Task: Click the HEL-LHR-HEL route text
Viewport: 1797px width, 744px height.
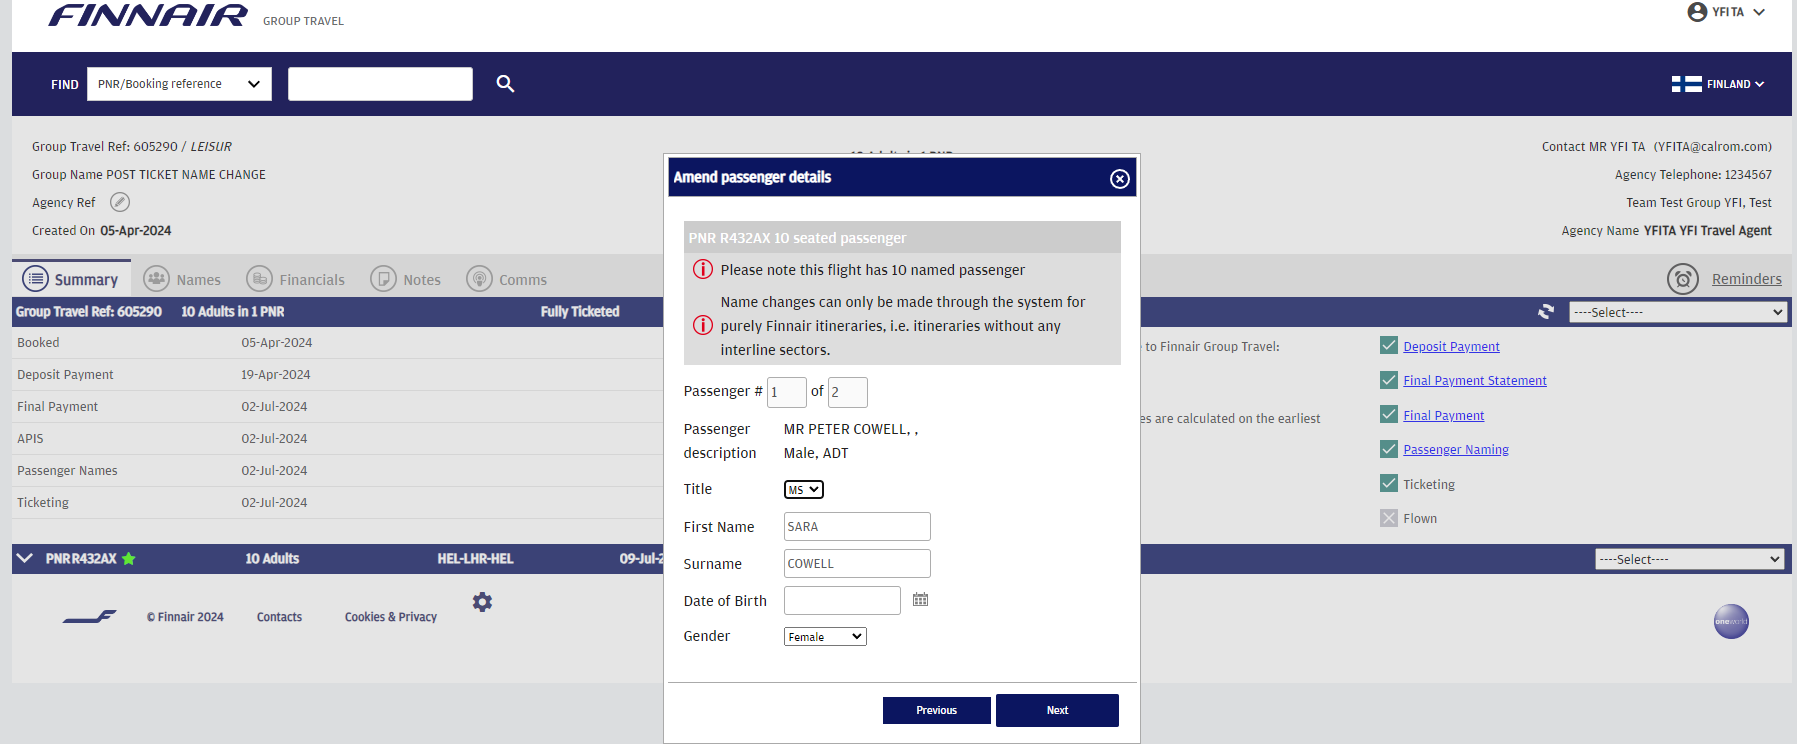Action: coord(475,558)
